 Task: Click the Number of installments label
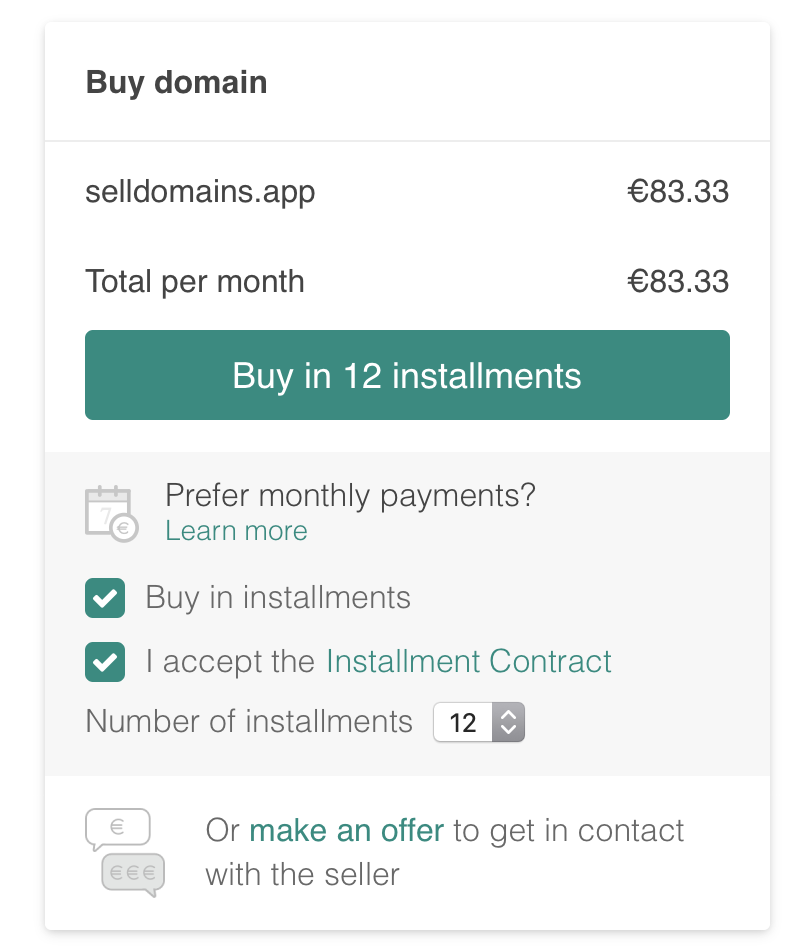[249, 721]
